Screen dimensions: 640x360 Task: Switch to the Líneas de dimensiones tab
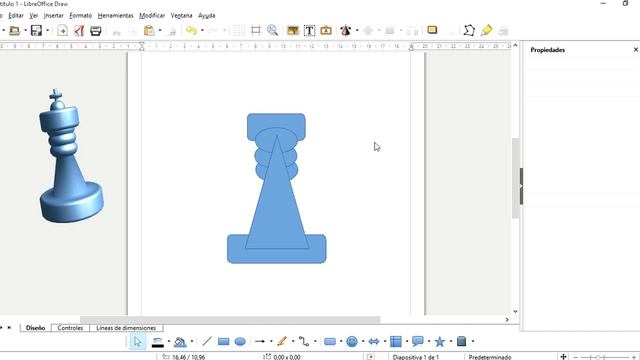click(x=126, y=328)
